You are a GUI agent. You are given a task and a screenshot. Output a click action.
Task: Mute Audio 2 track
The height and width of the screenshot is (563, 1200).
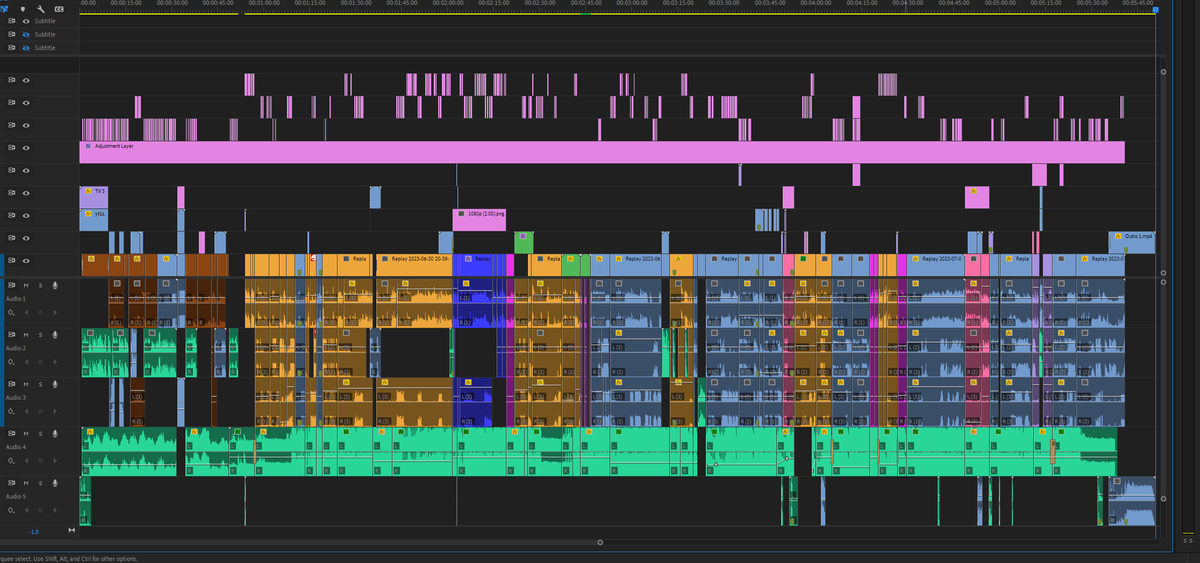pos(27,335)
